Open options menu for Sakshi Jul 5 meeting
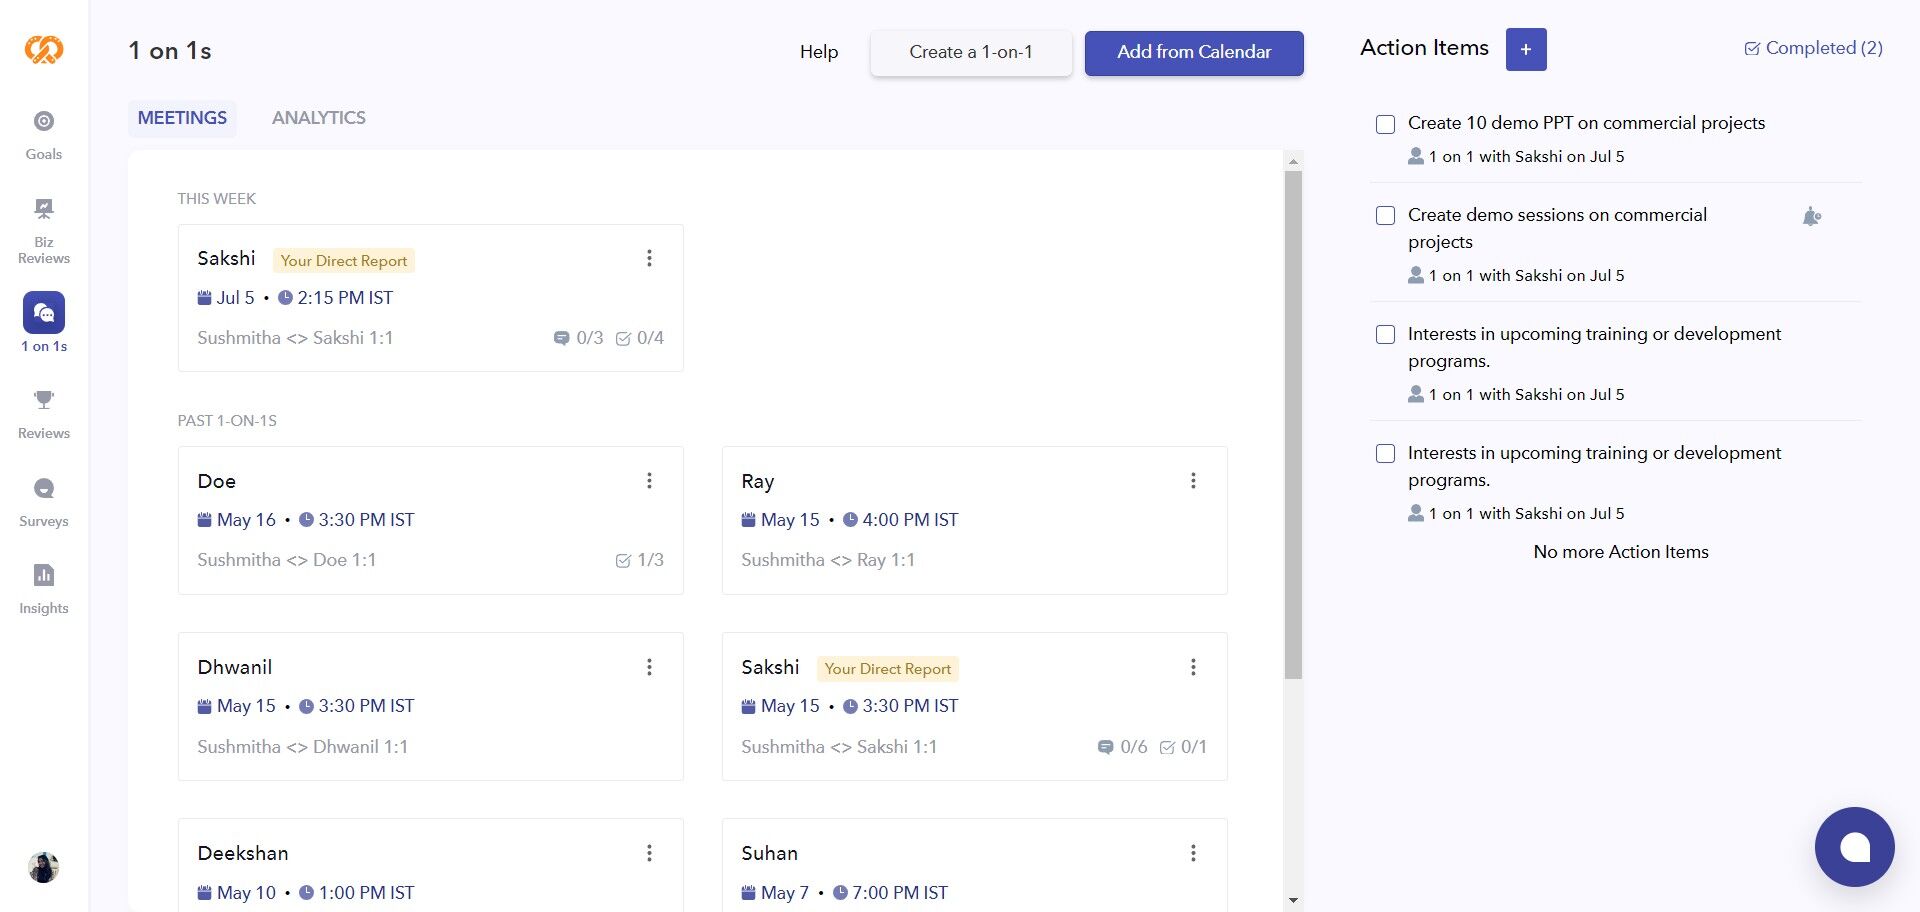 [x=649, y=259]
